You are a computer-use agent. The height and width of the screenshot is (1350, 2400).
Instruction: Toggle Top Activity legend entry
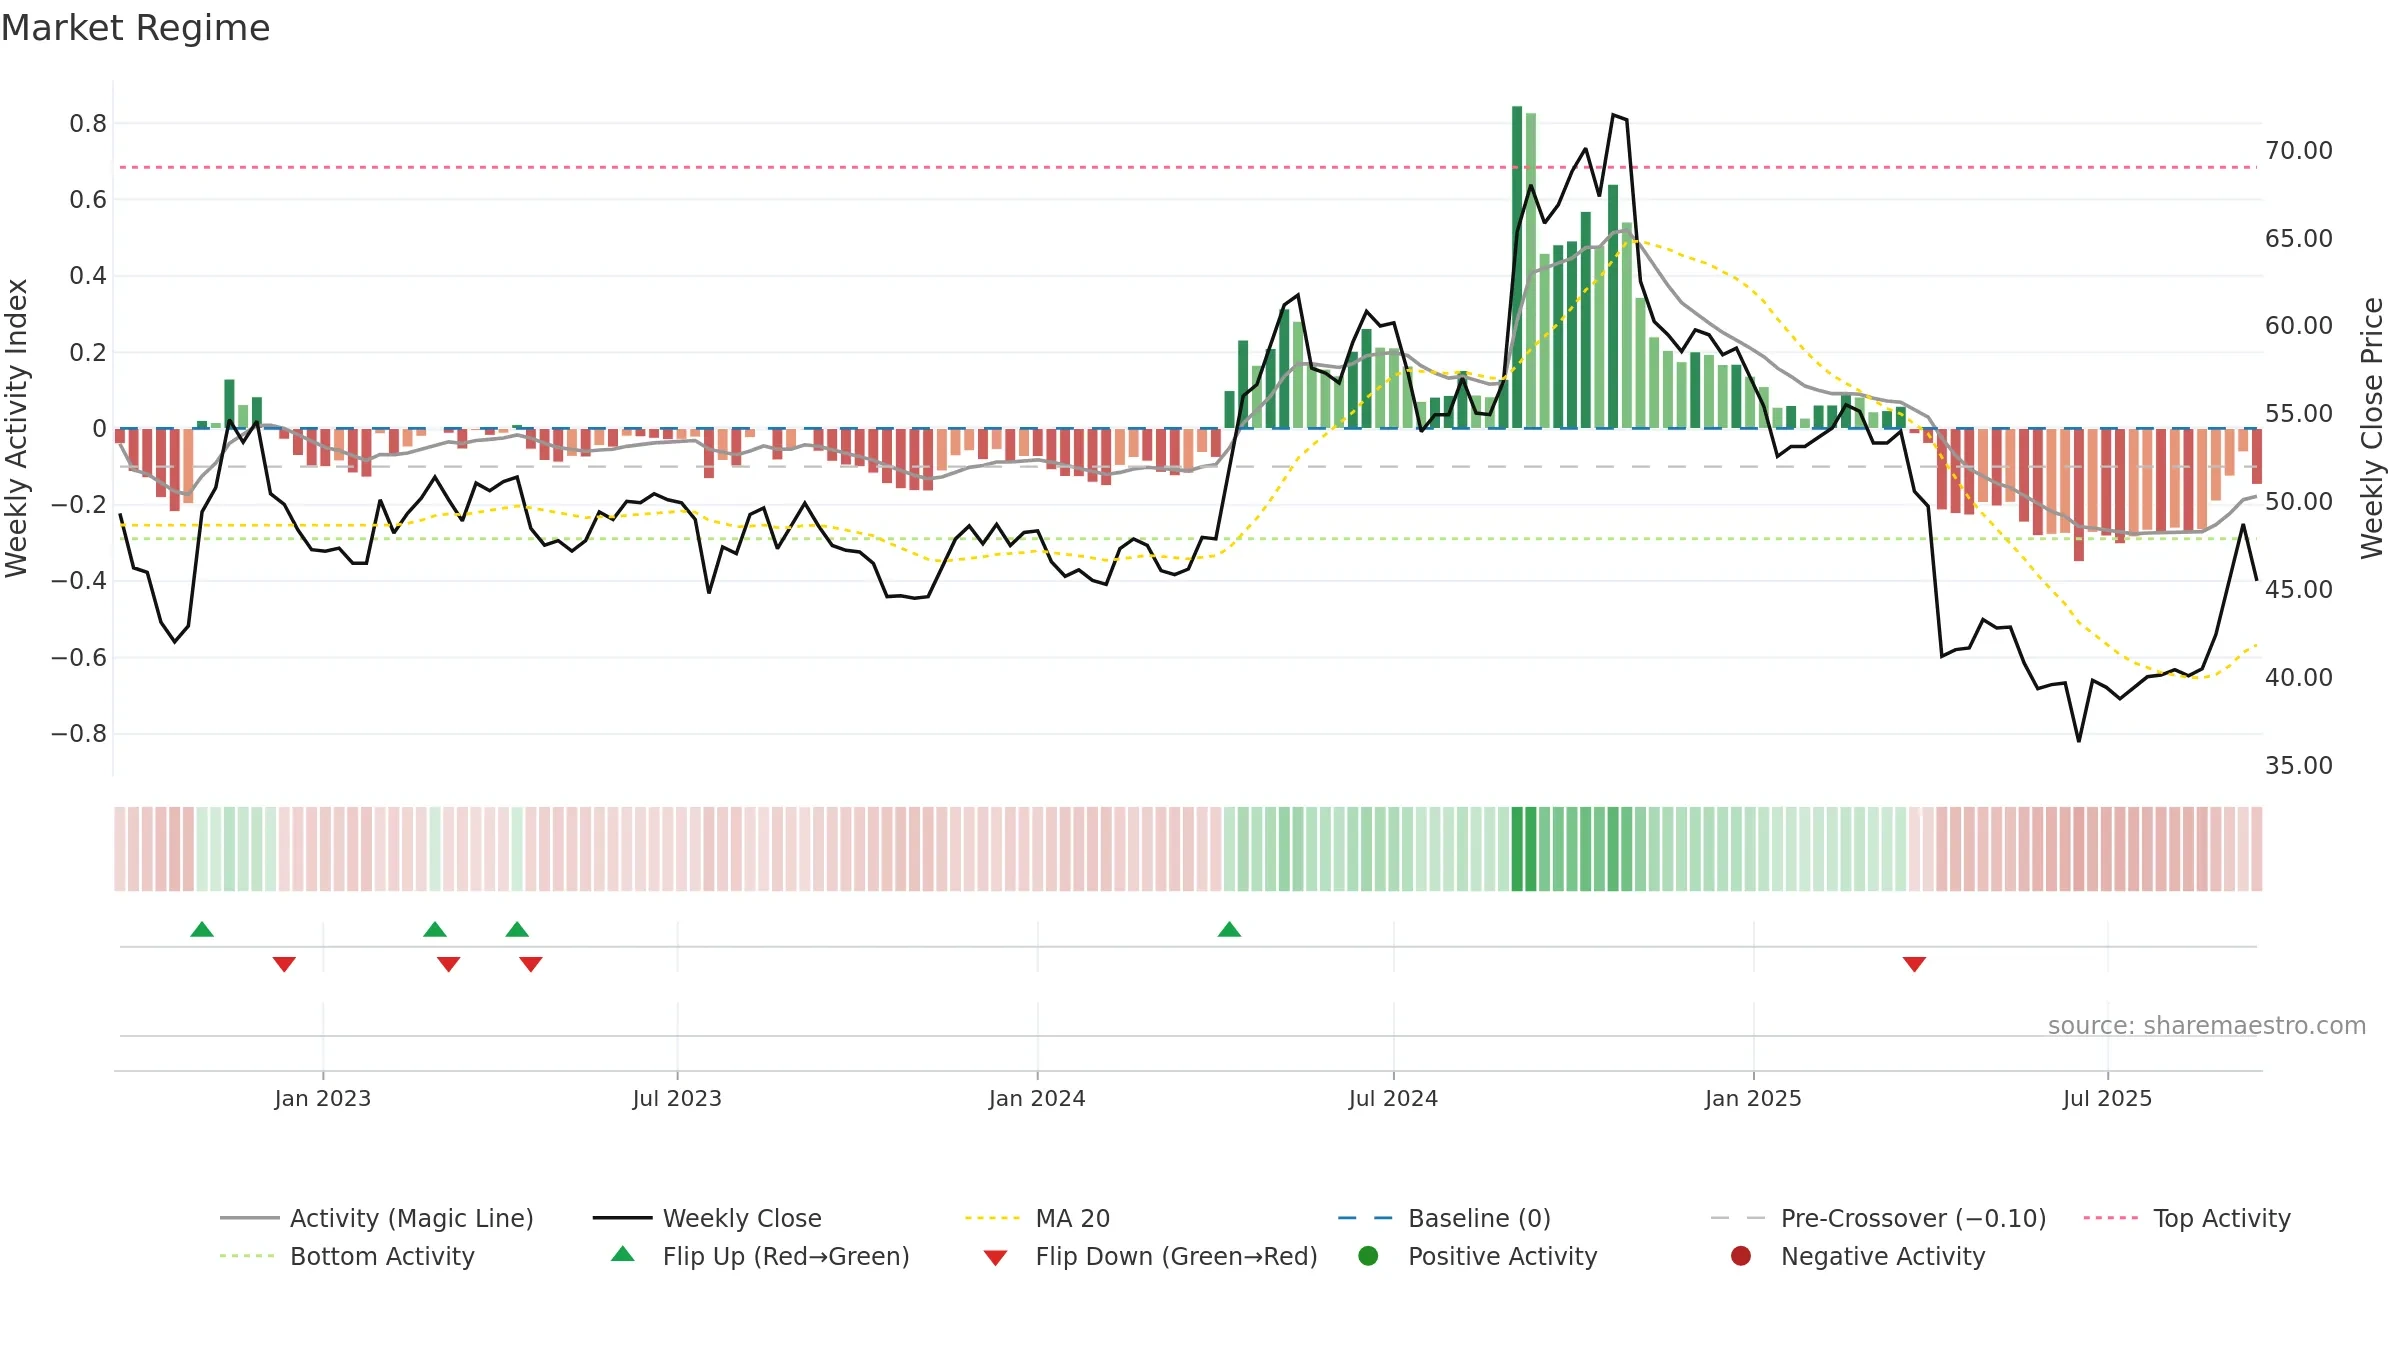pos(2187,1218)
